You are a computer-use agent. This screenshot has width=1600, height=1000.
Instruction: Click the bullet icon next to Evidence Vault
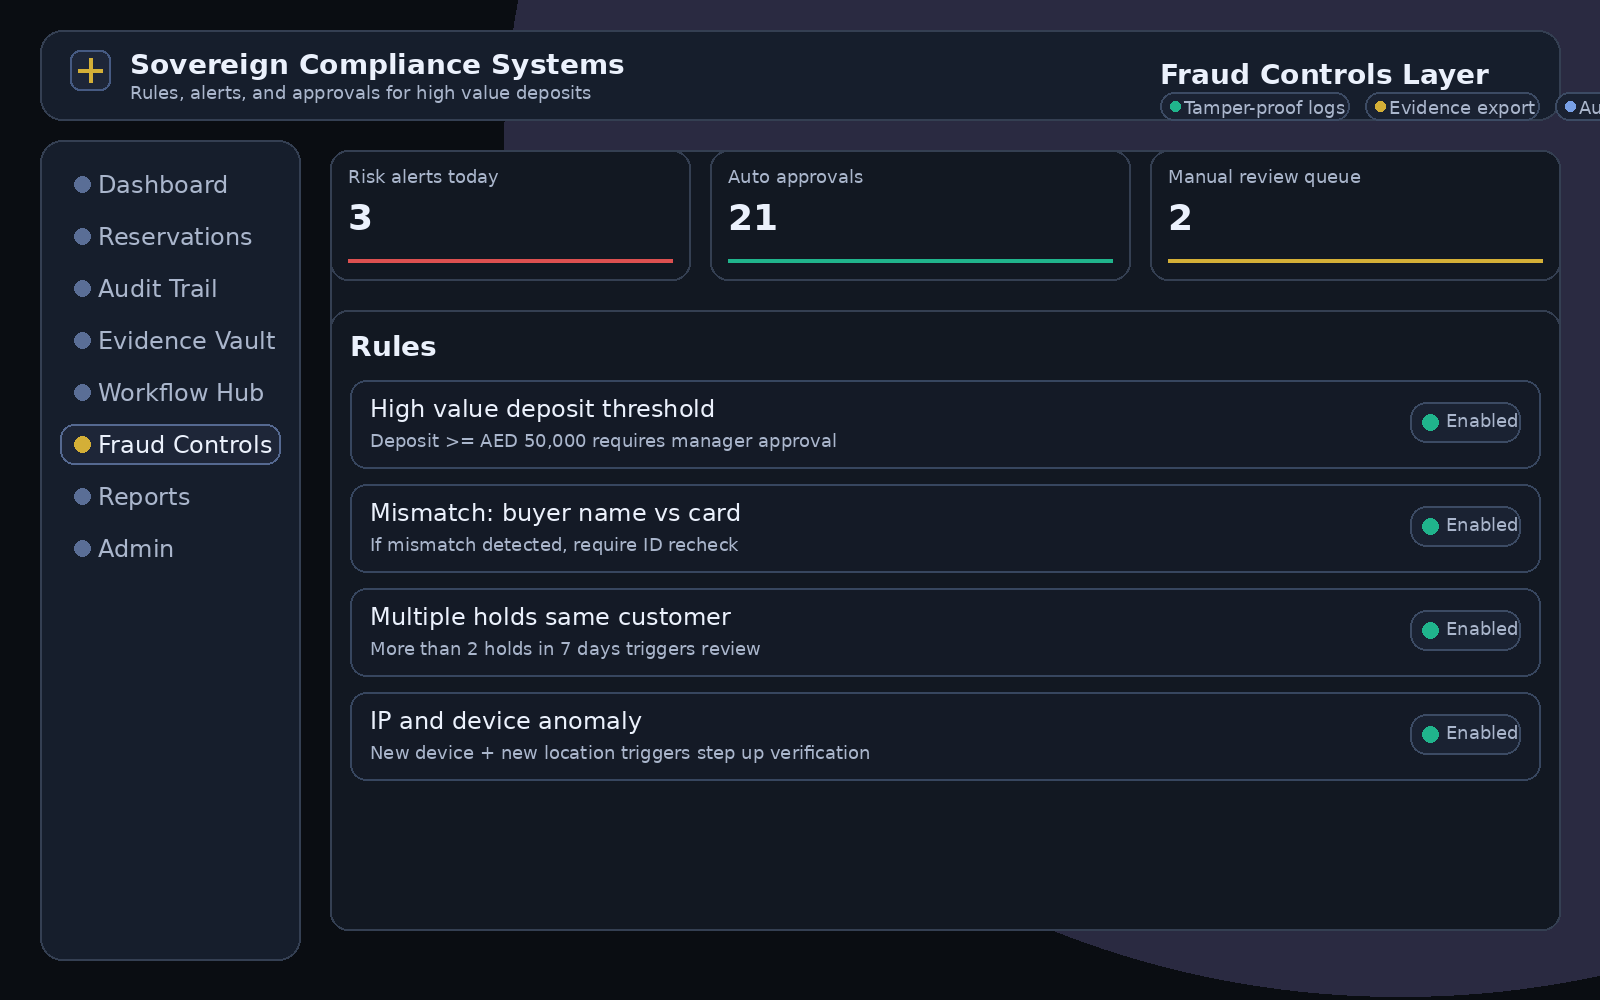click(82, 340)
